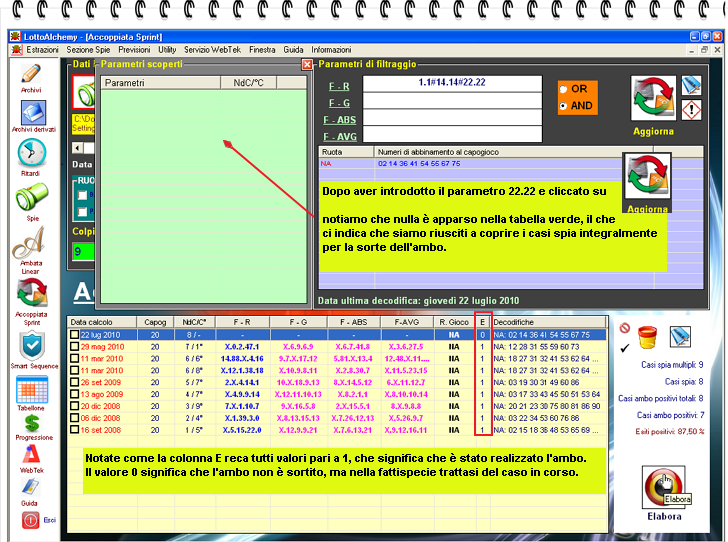
Task: Click Aggiorna icon beside the OR/AND options
Action: click(x=653, y=99)
